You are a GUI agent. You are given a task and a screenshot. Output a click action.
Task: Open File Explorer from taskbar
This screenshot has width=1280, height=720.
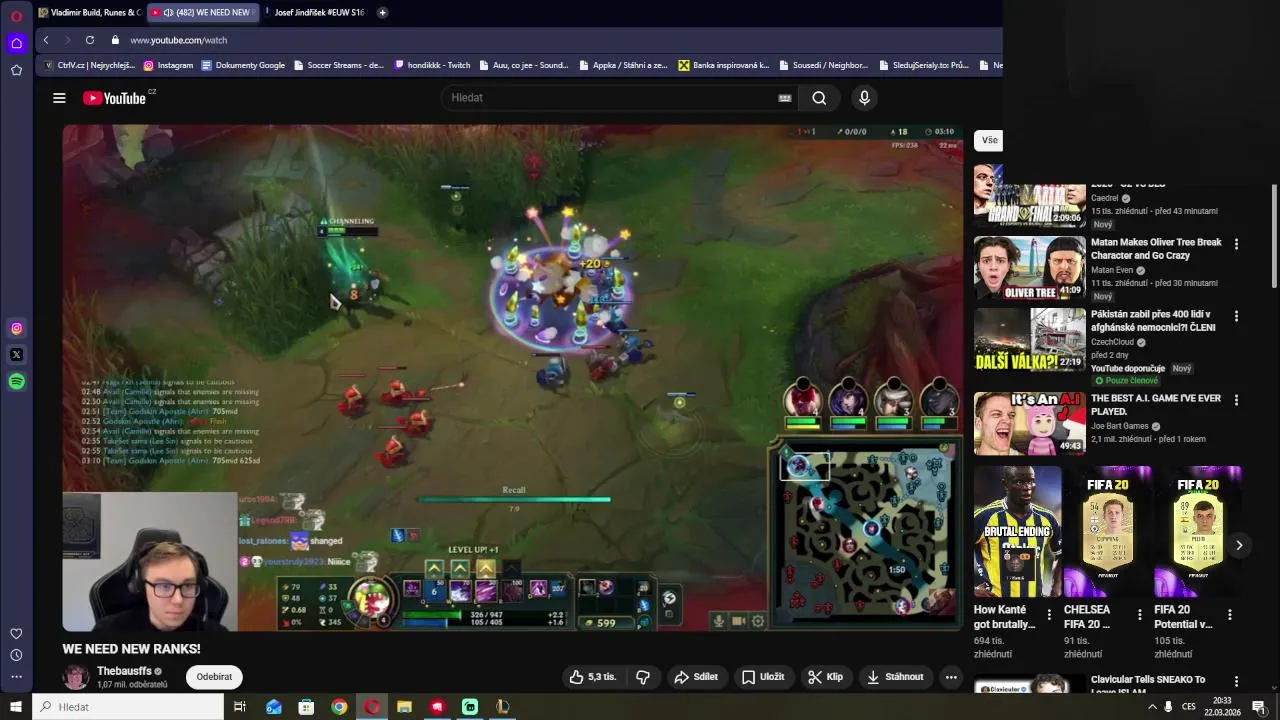click(404, 707)
